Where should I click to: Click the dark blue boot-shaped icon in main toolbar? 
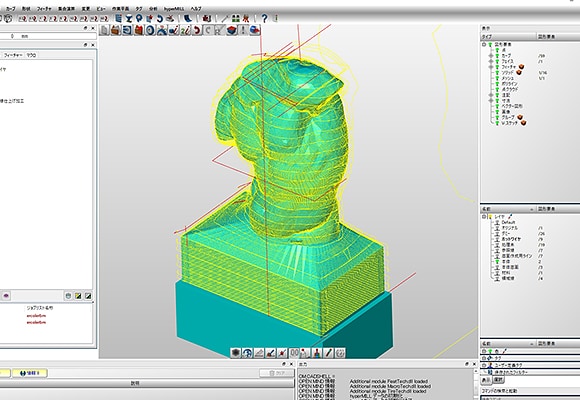(x=188, y=18)
